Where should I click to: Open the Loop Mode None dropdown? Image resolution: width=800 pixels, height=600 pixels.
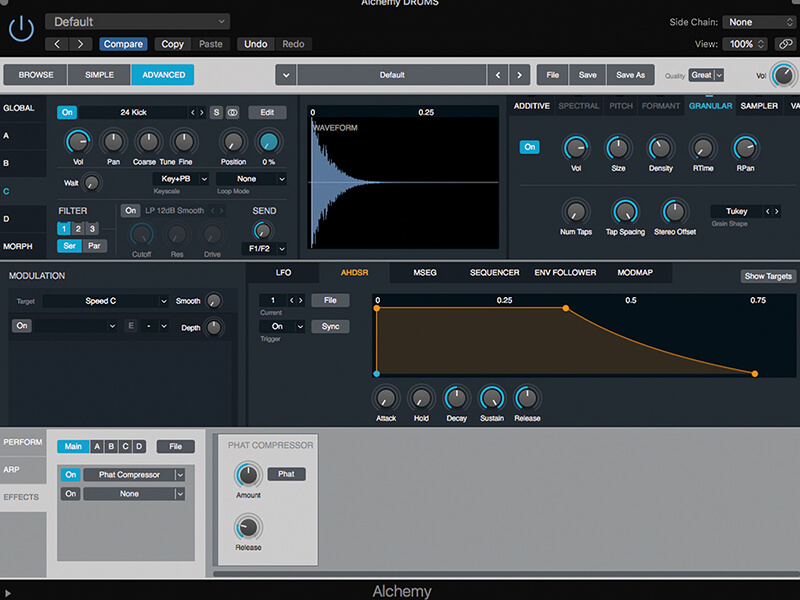click(251, 179)
